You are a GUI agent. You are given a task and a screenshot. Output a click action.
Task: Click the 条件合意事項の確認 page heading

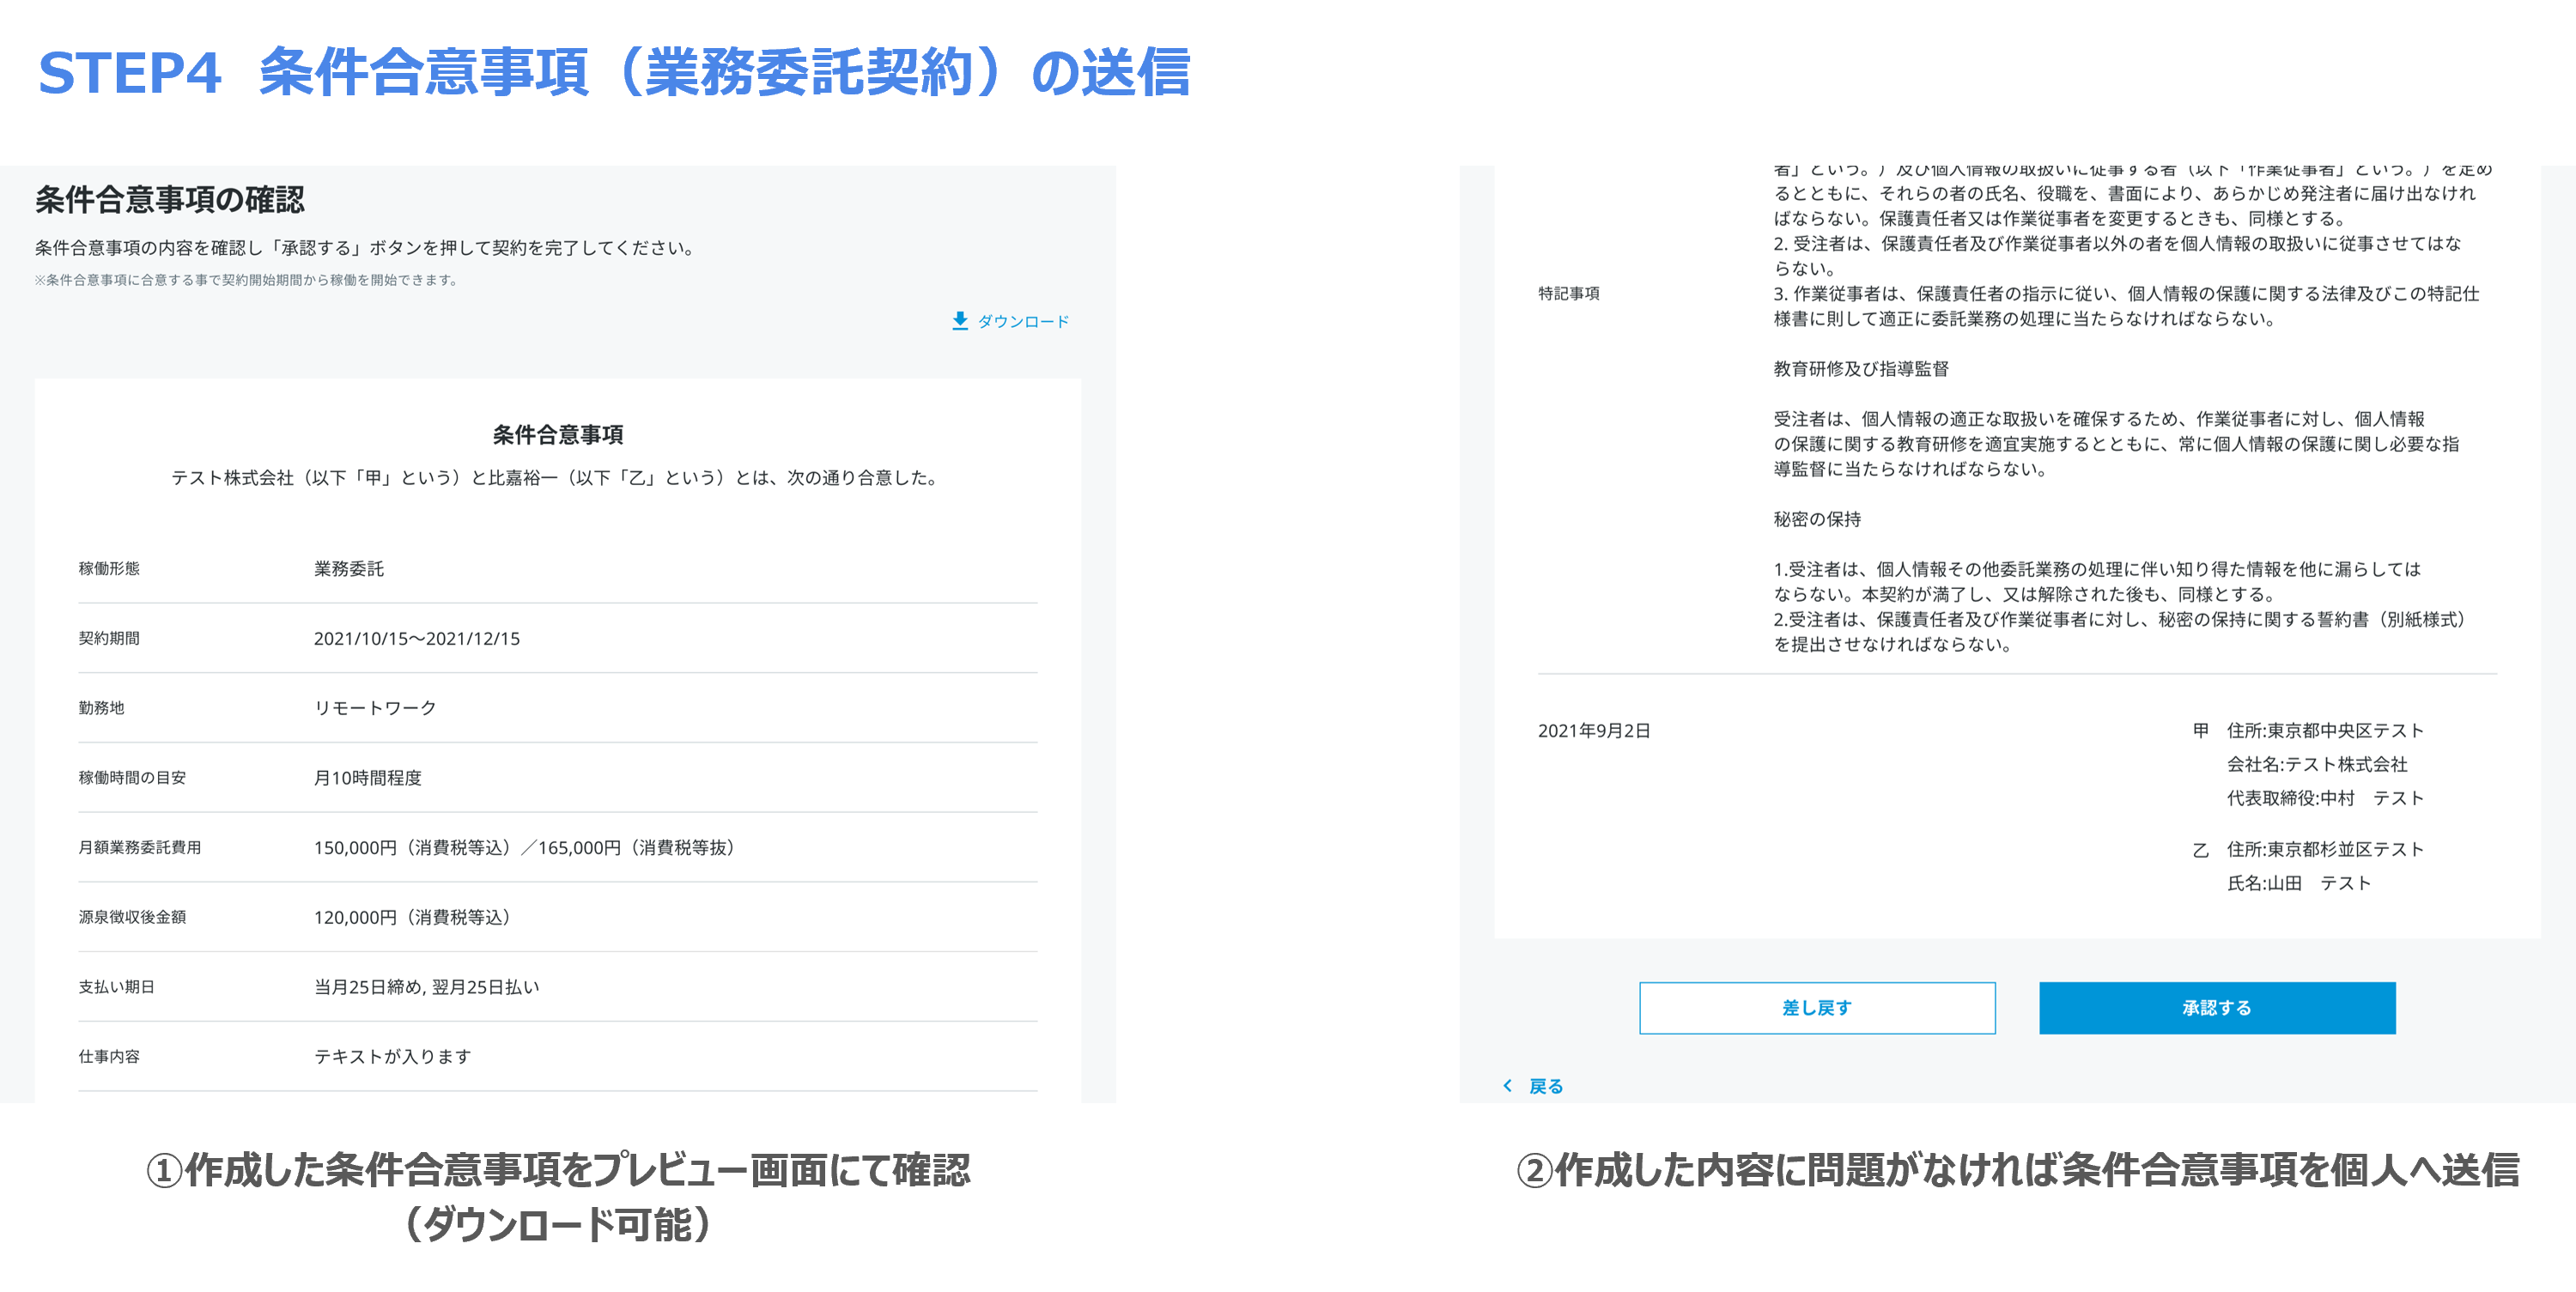click(x=170, y=200)
